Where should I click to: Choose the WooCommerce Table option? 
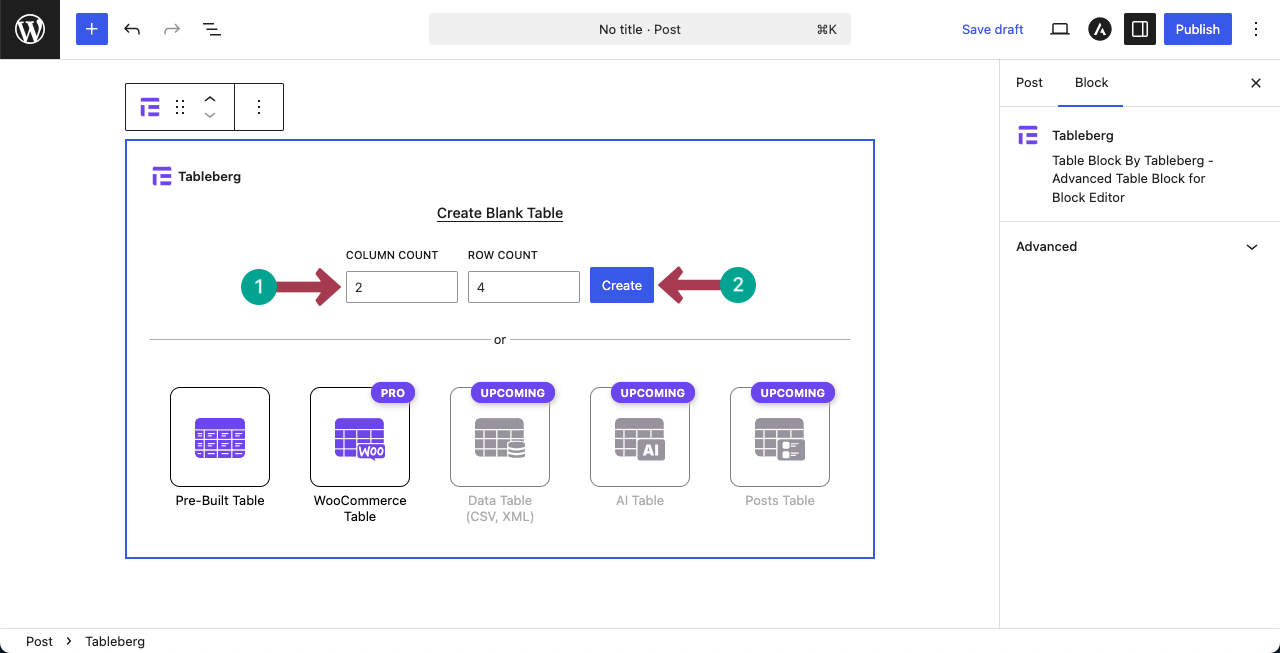click(x=360, y=437)
